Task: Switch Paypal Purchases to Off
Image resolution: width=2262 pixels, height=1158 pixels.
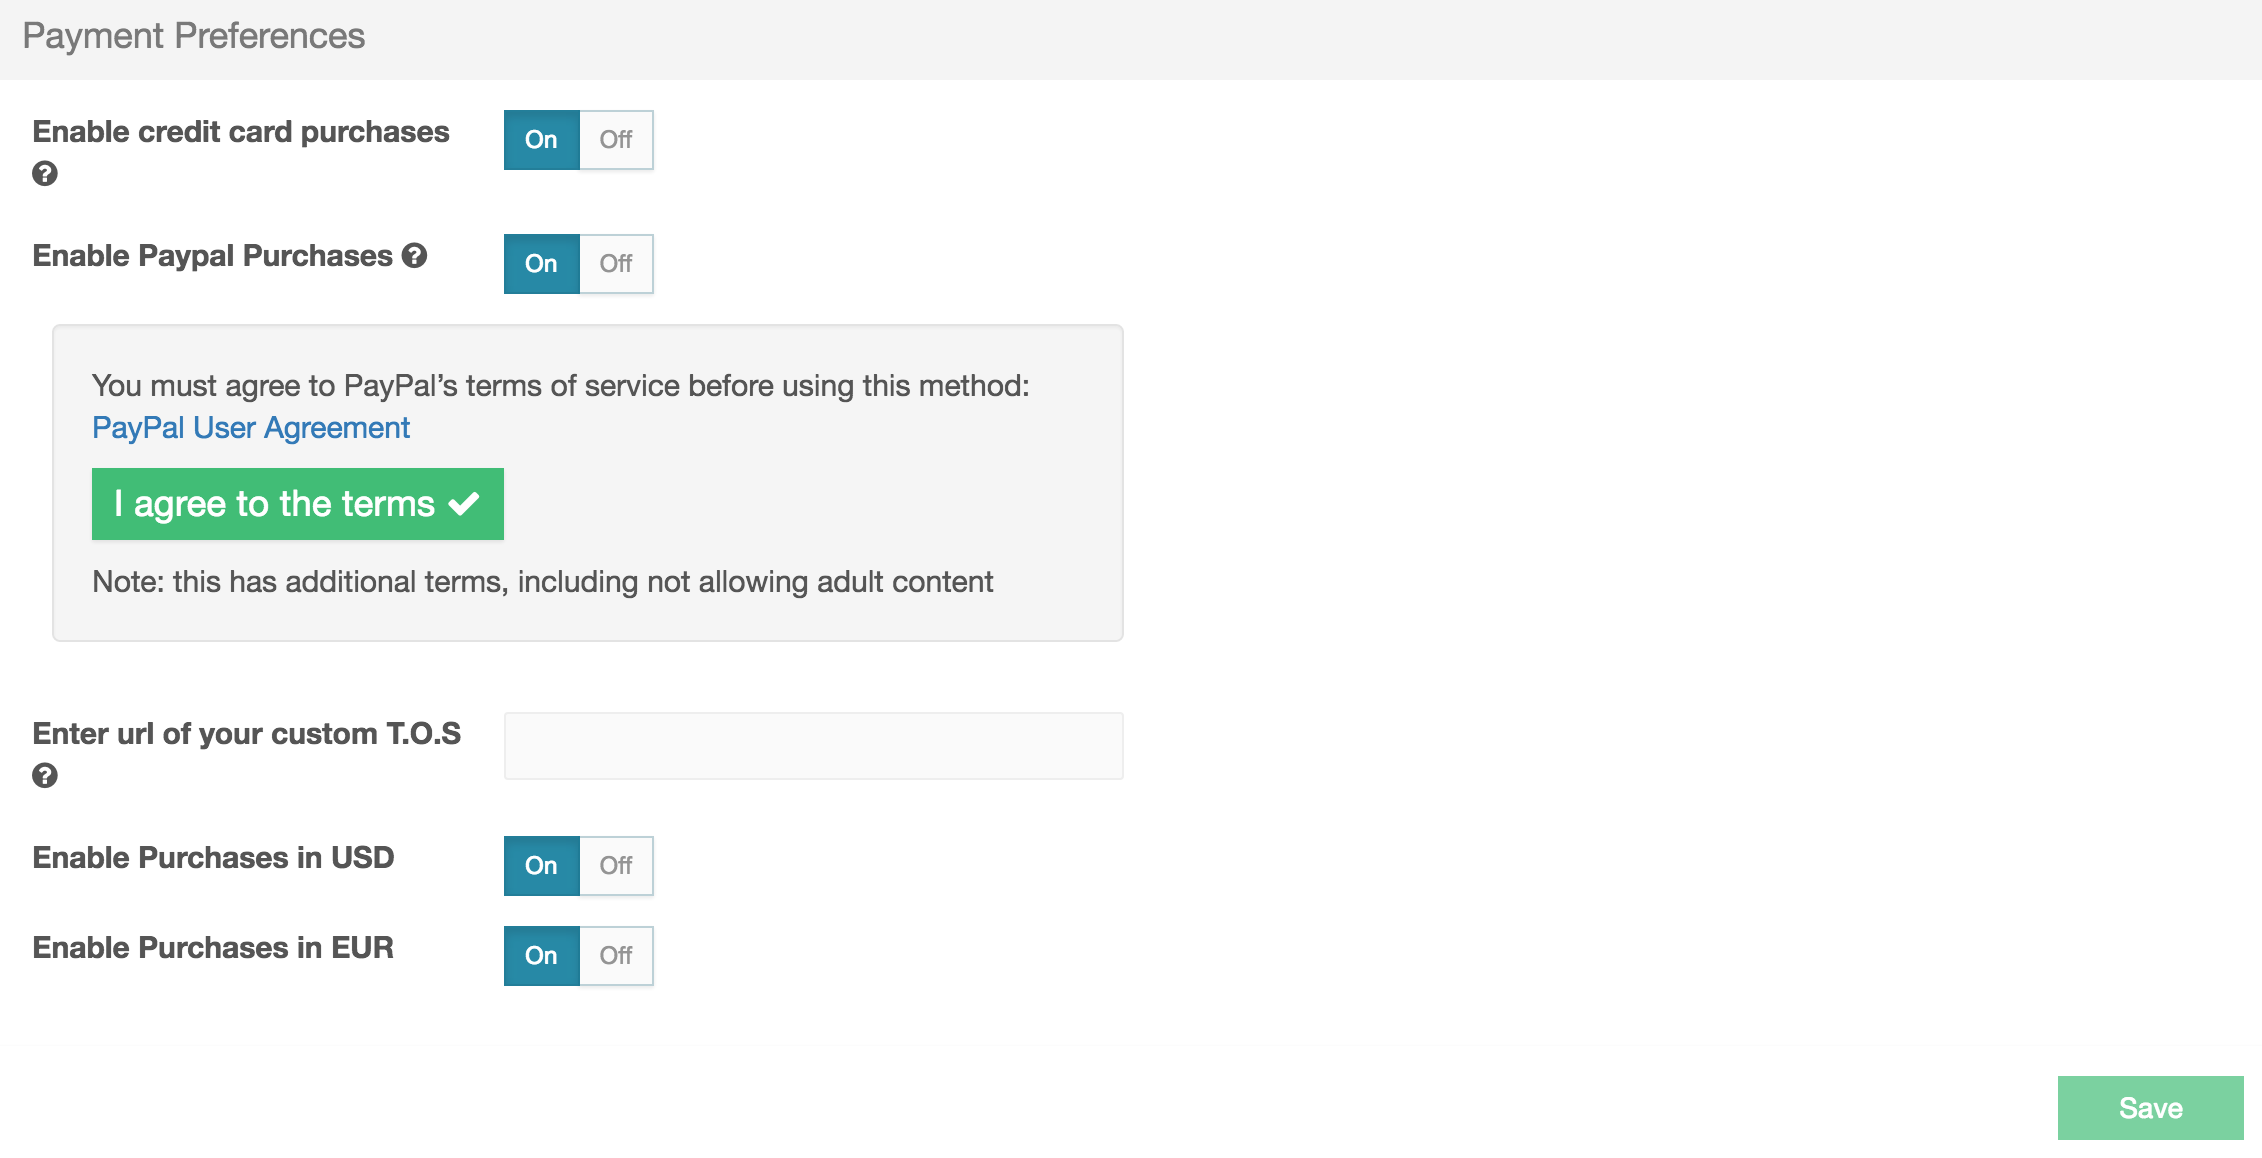Action: [616, 264]
